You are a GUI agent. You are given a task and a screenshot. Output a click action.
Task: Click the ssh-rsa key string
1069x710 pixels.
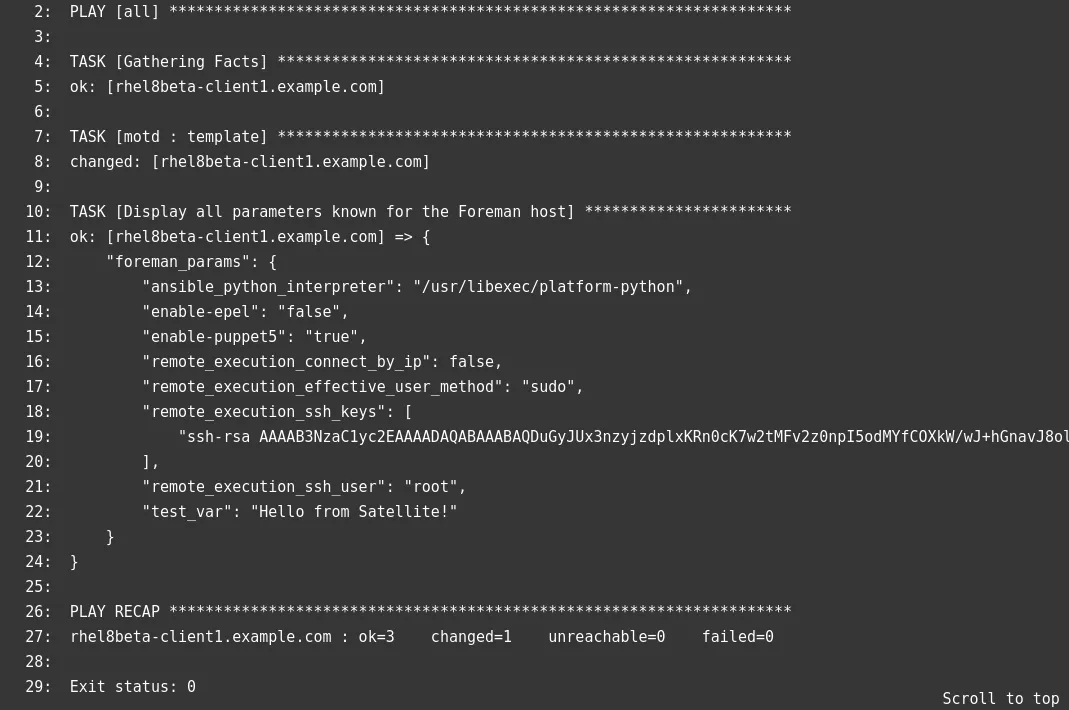pos(620,437)
